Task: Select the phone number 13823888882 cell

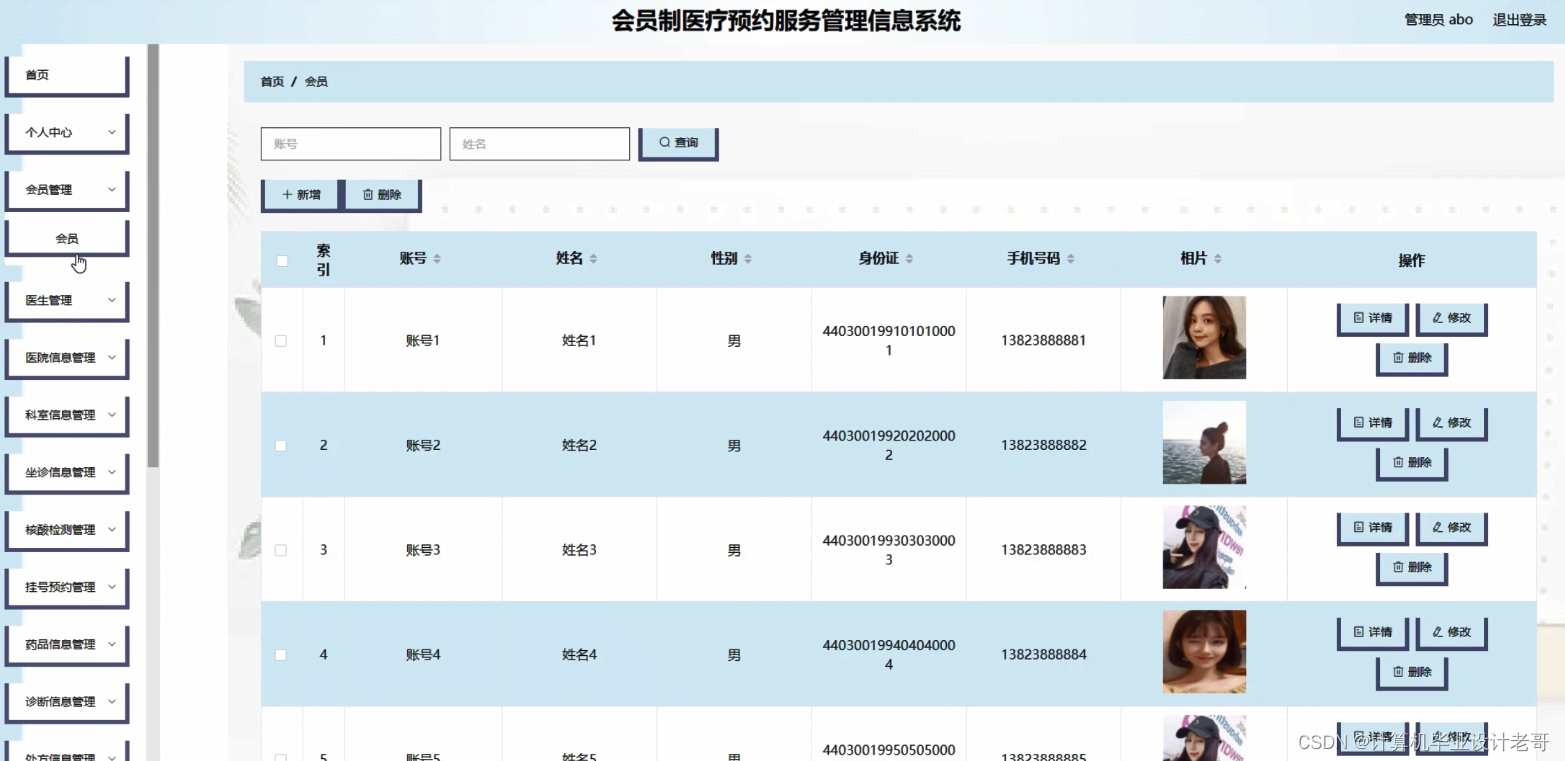Action: [x=1043, y=446]
